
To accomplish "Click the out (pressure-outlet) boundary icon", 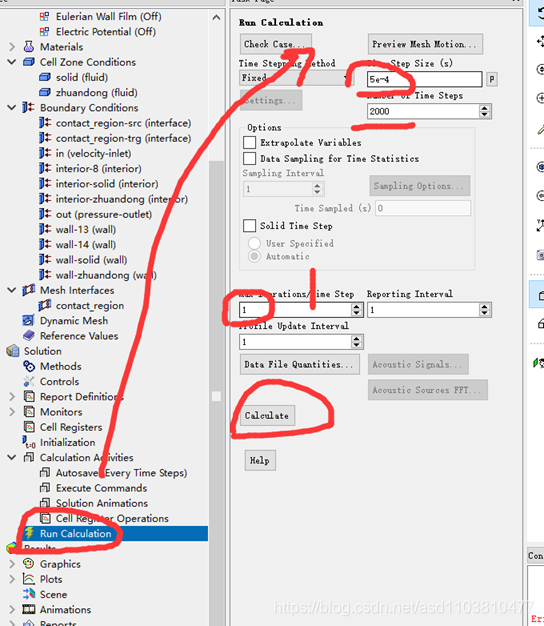I will 45,214.
